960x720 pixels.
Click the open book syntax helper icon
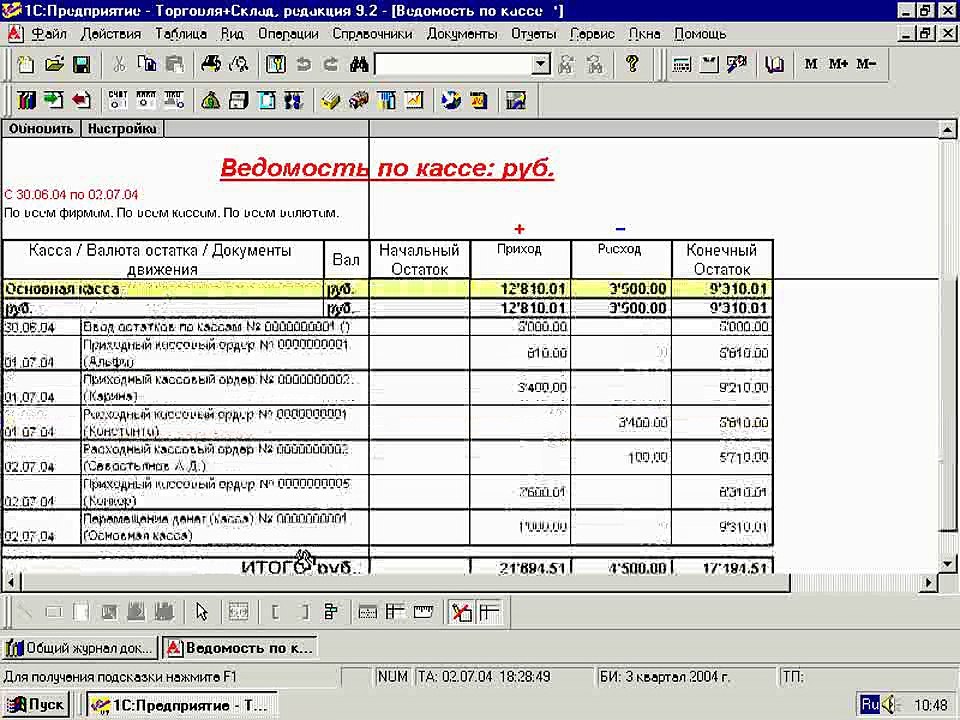(x=774, y=64)
